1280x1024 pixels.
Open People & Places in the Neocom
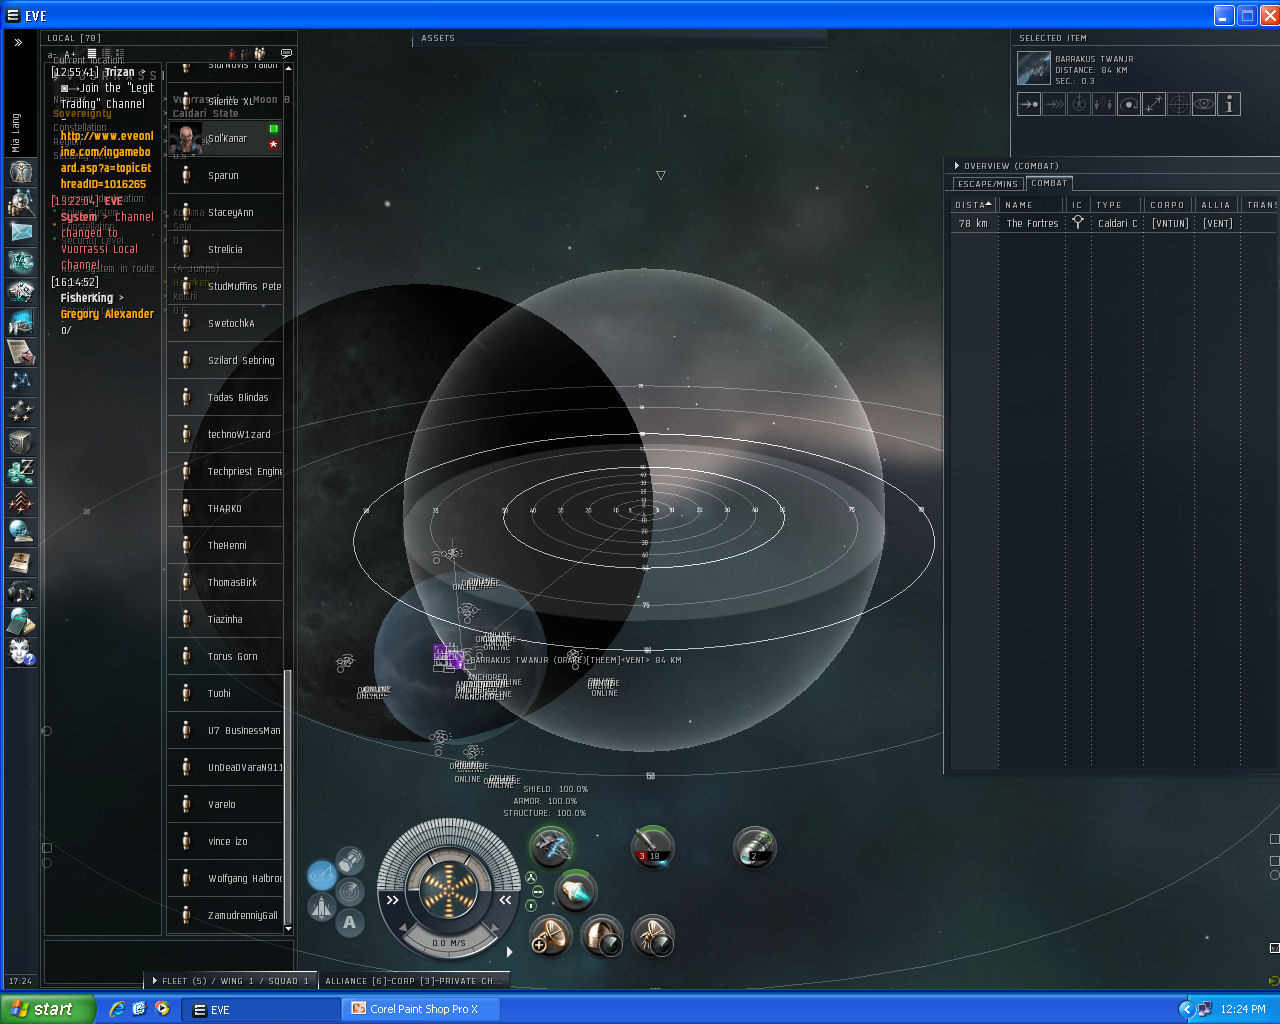(21, 201)
